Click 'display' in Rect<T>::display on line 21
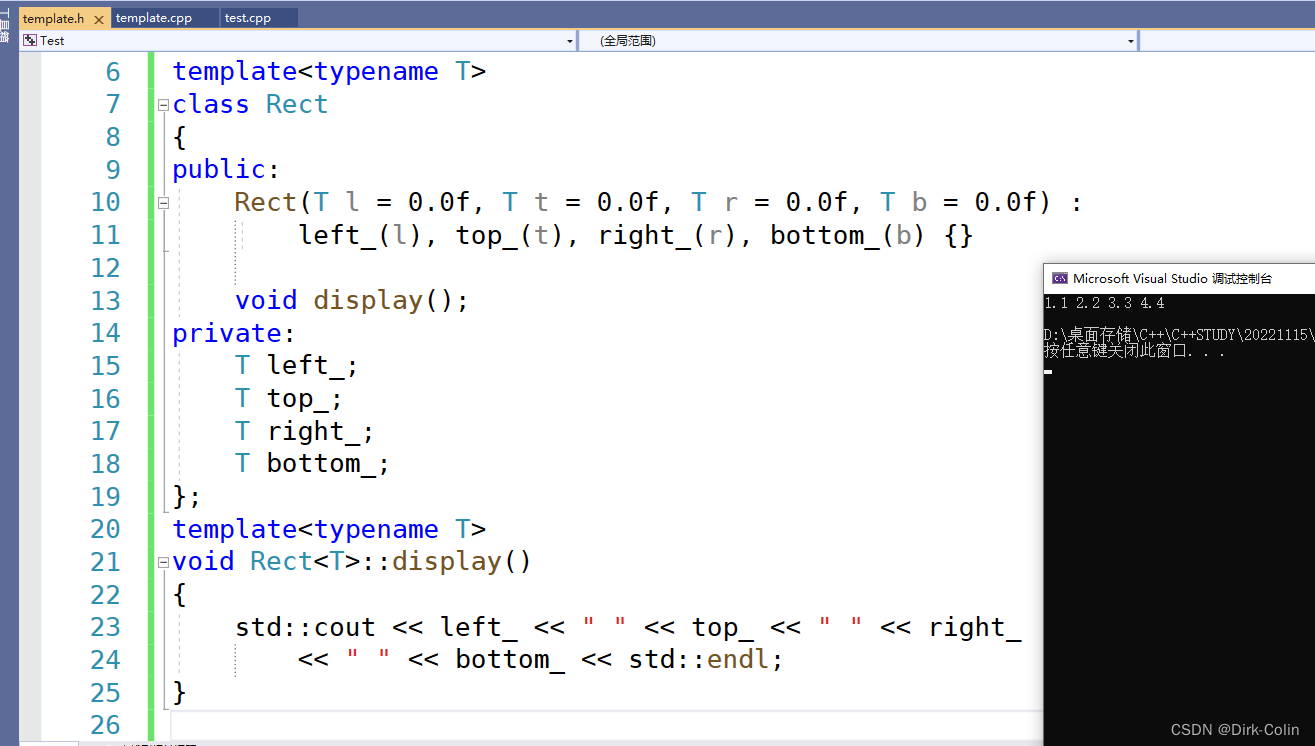Viewport: 1315px width, 746px height. point(446,562)
